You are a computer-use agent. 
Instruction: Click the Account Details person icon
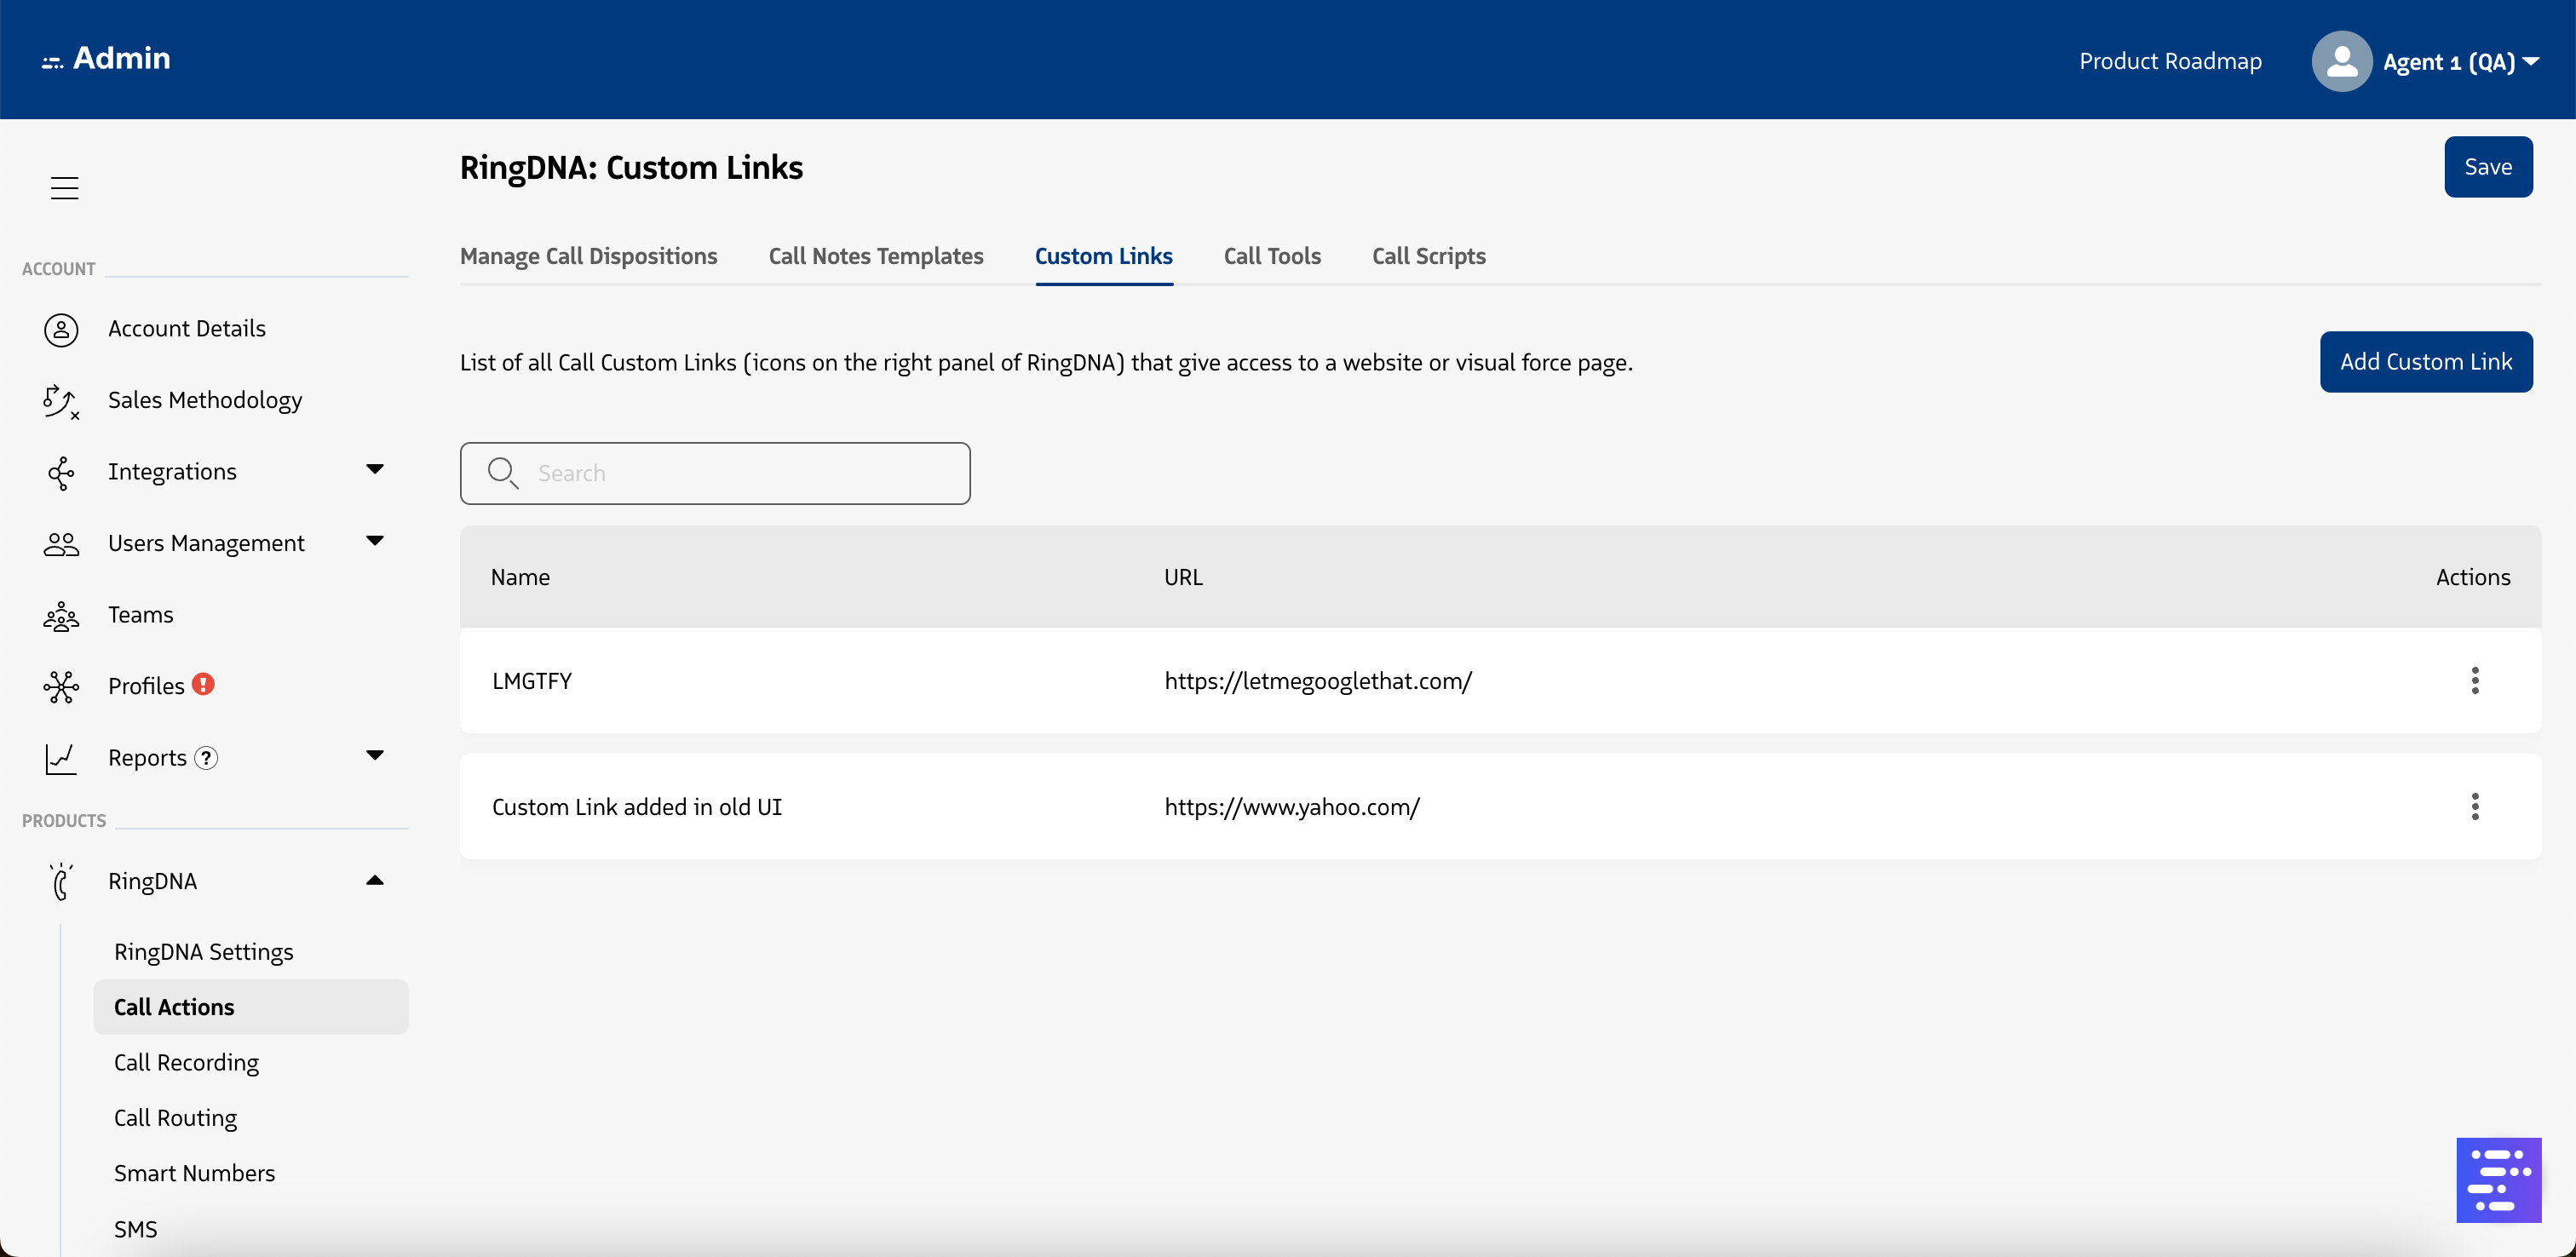[x=61, y=329]
